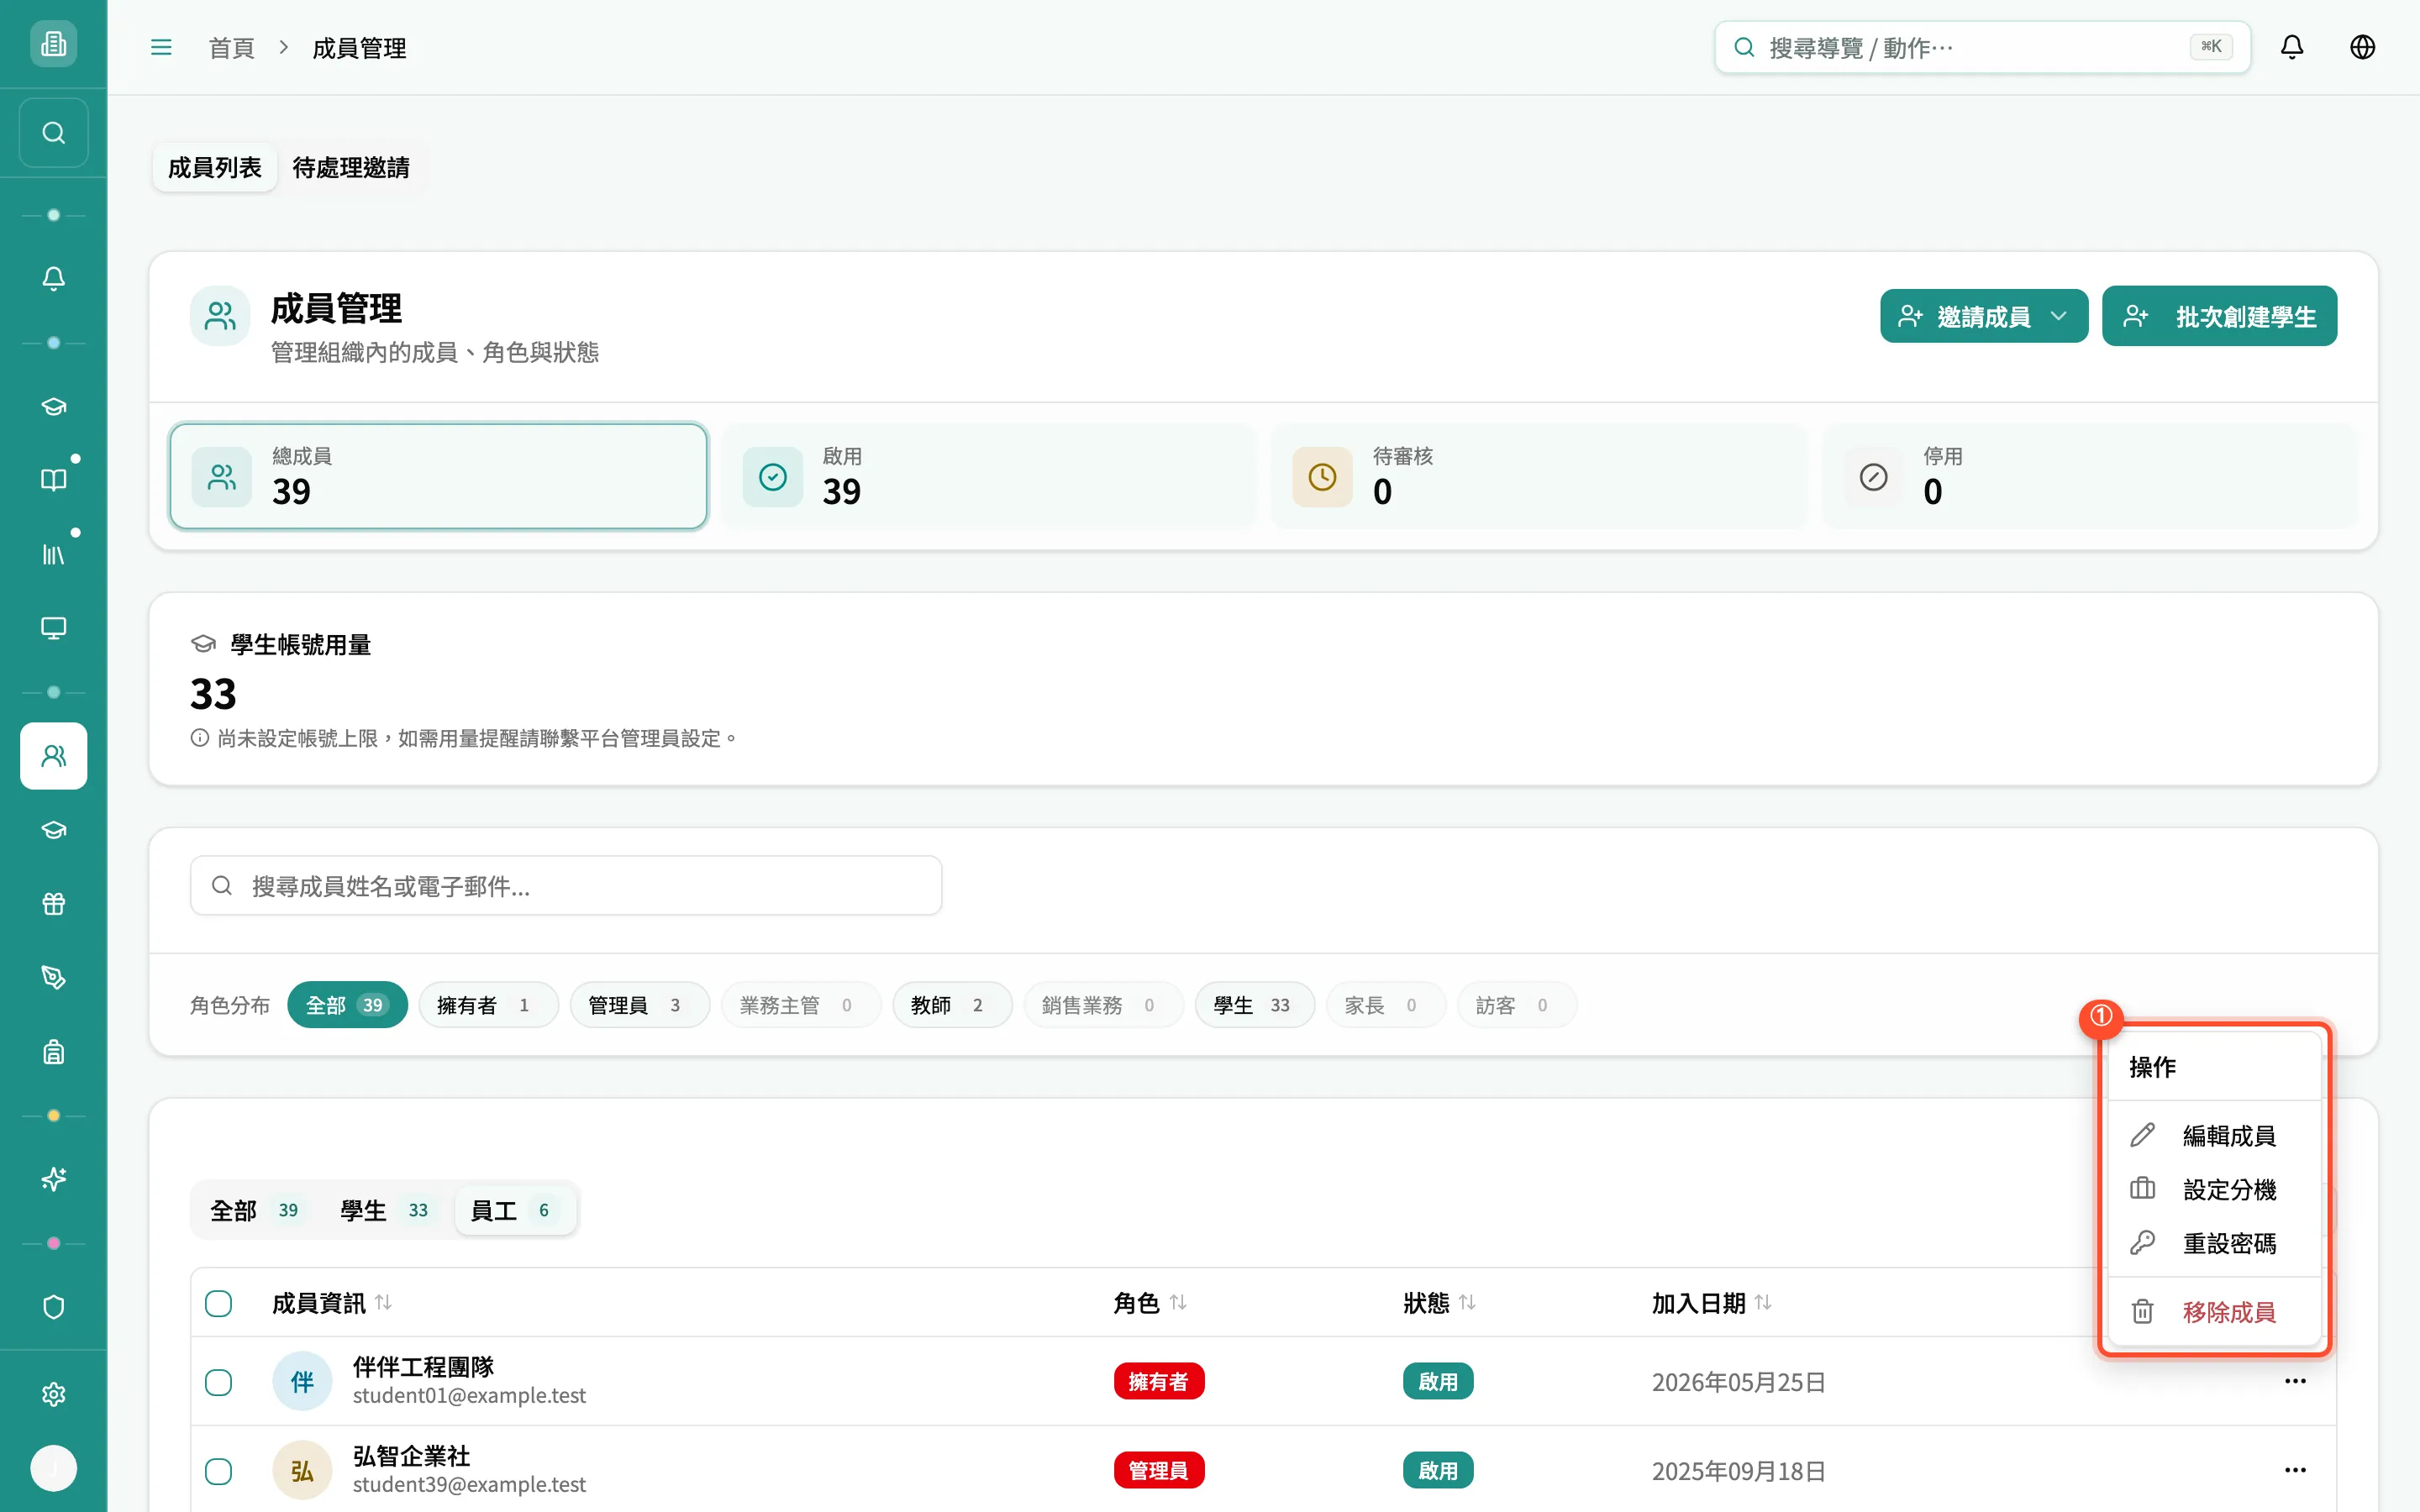
Task: Open the lower graduation cap sidebar icon
Action: [53, 830]
